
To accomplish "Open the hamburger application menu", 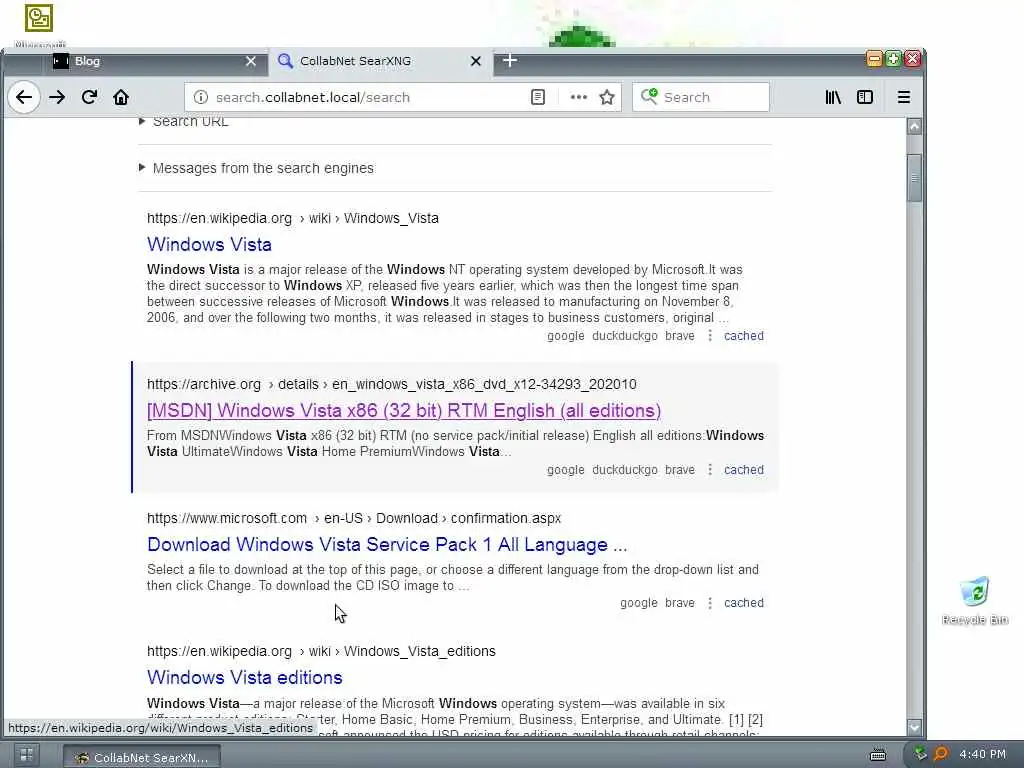I will 904,97.
